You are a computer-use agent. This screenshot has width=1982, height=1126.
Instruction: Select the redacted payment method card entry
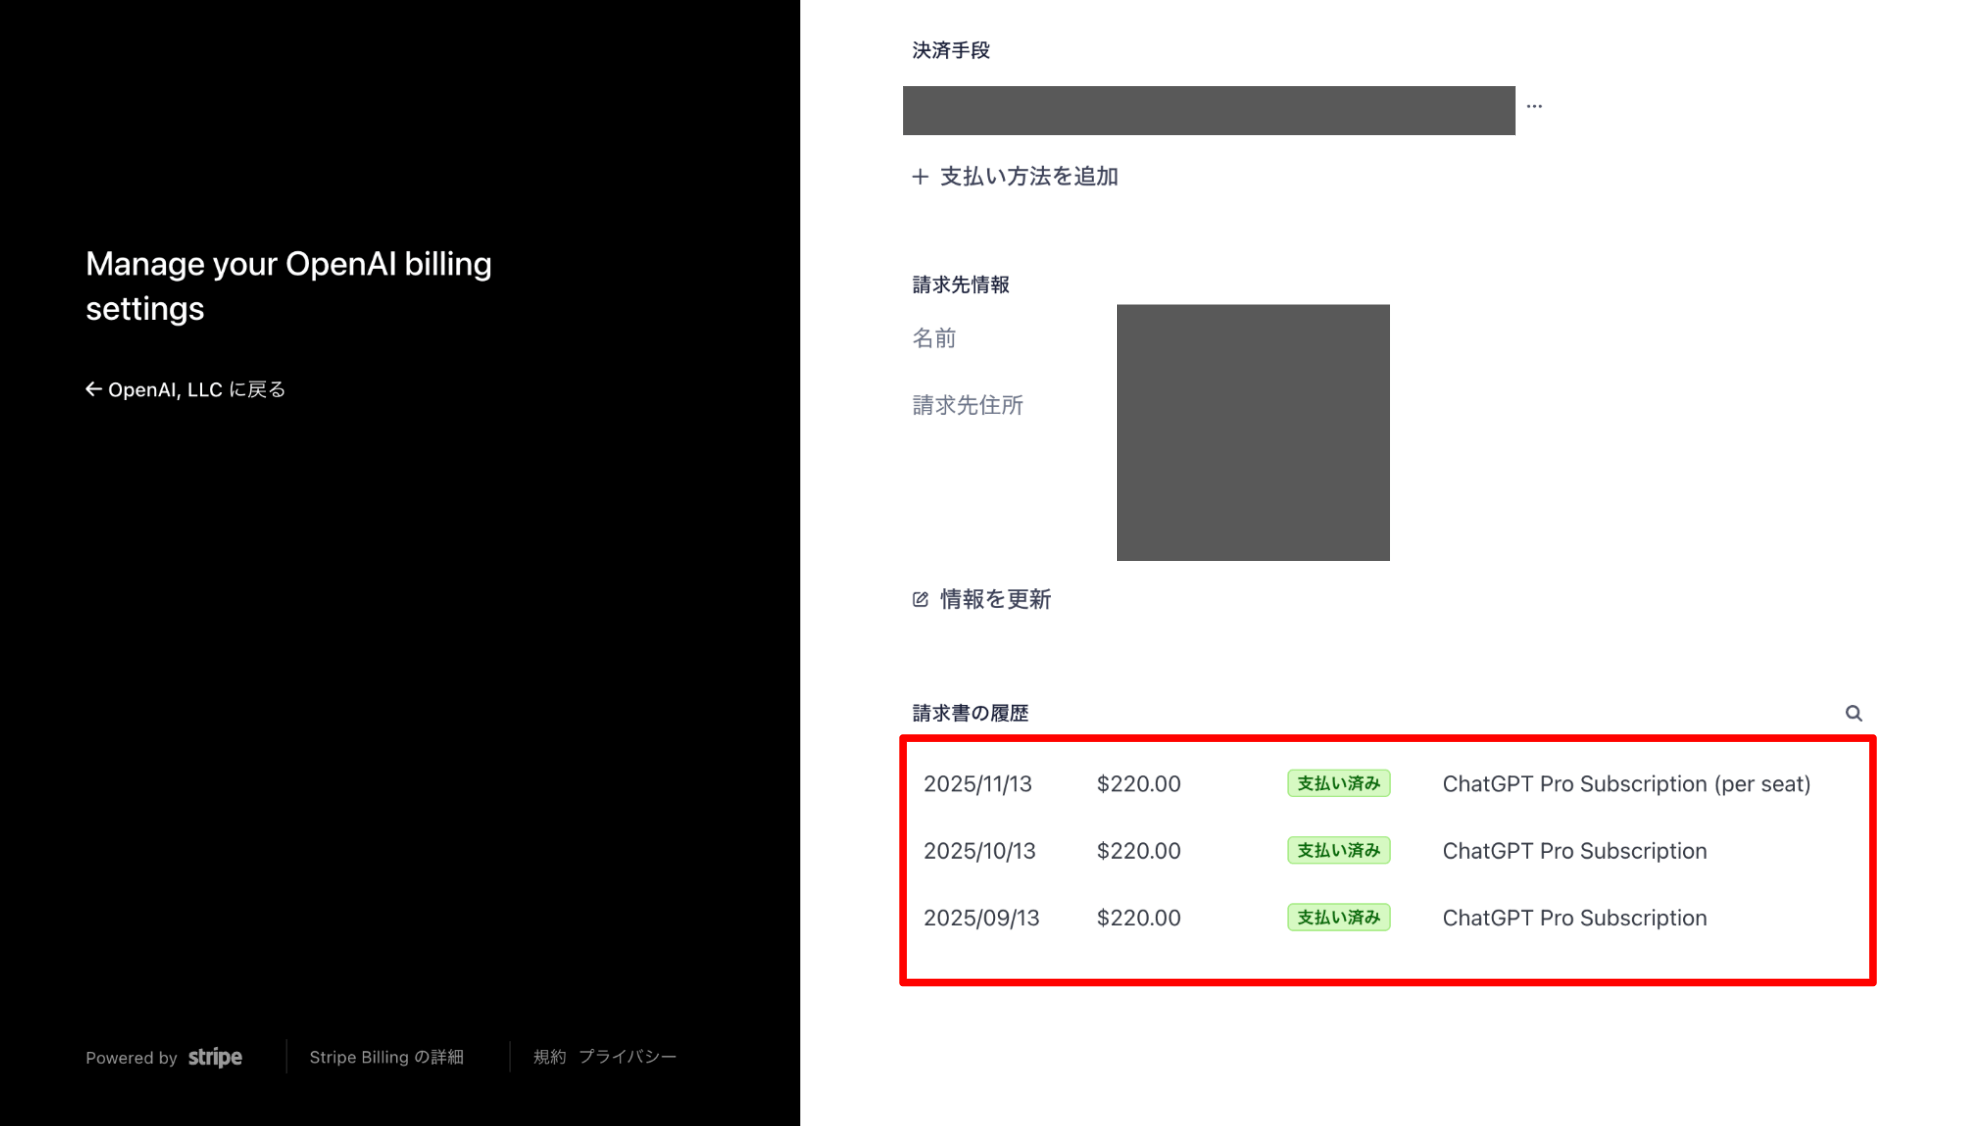click(1208, 110)
